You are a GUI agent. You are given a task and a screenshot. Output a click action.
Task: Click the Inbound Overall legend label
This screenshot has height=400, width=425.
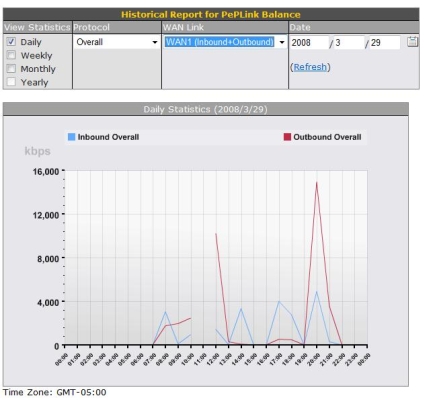tap(108, 137)
